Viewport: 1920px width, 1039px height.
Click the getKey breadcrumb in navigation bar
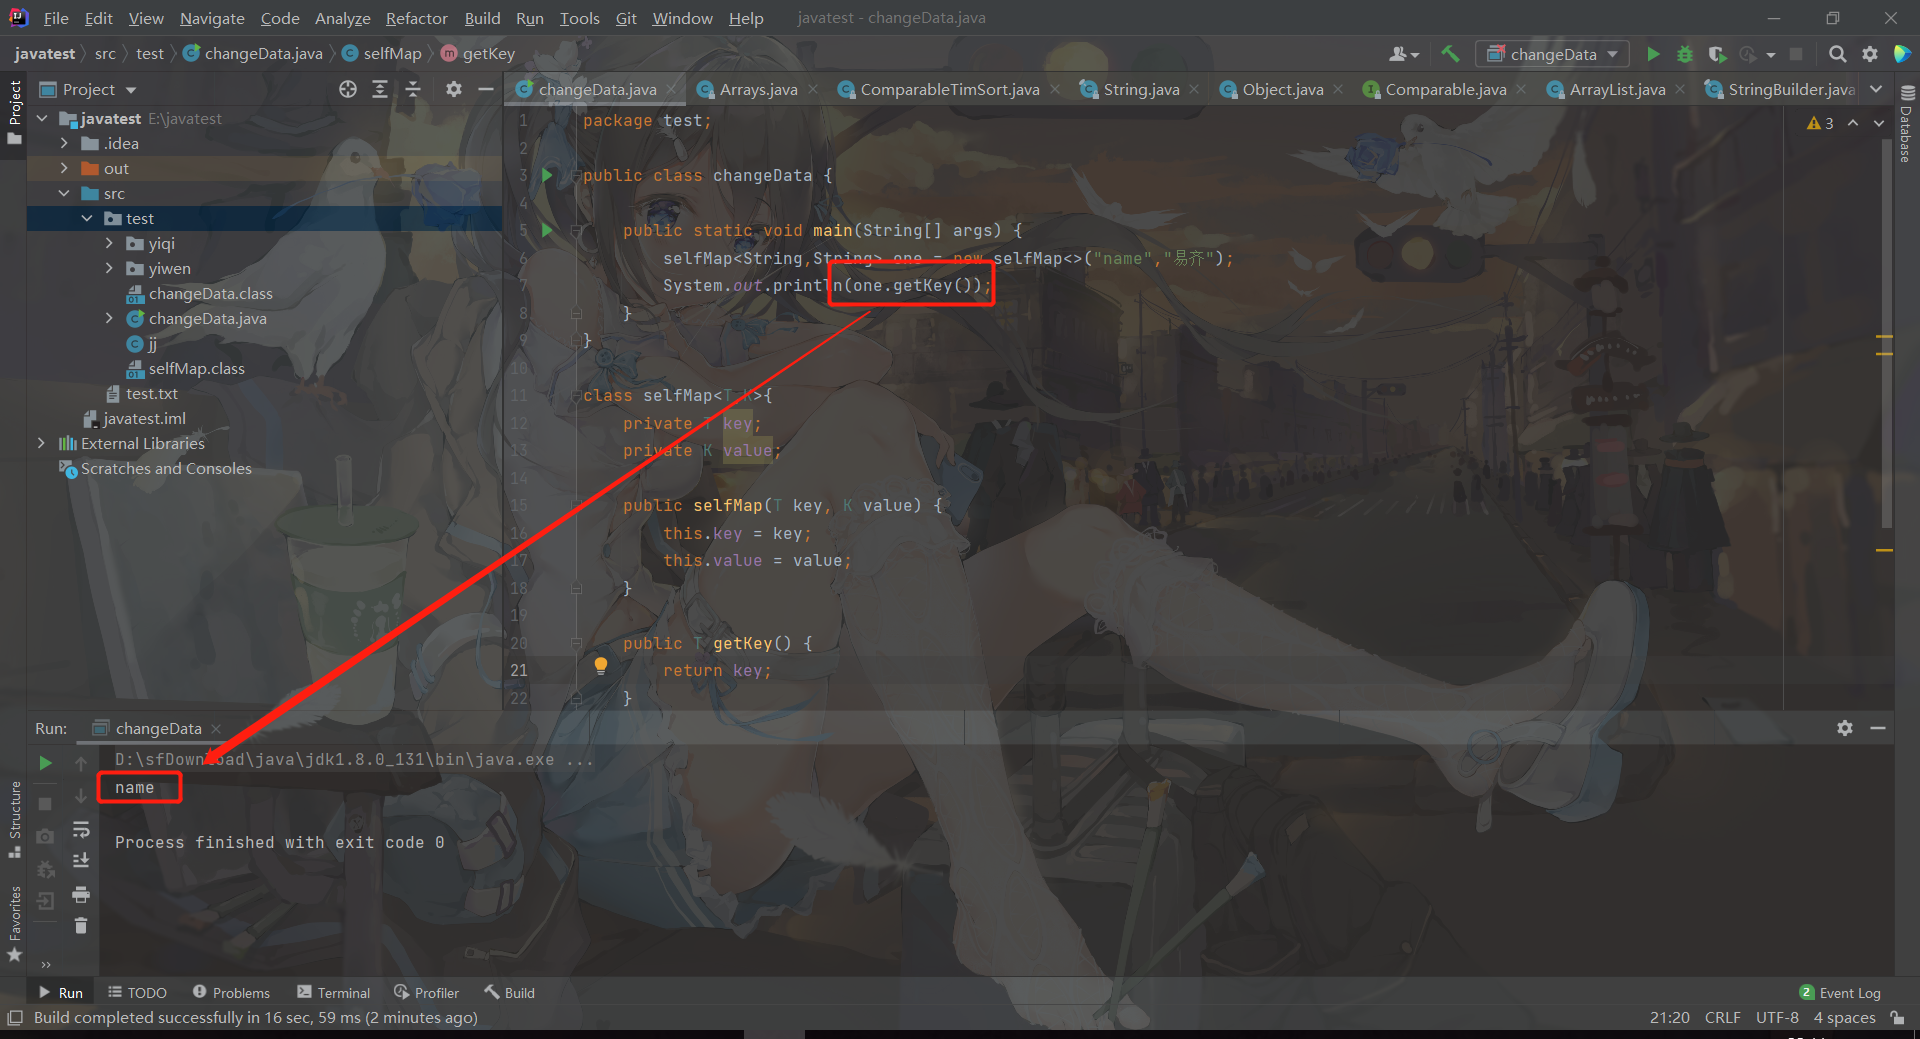pyautogui.click(x=478, y=54)
